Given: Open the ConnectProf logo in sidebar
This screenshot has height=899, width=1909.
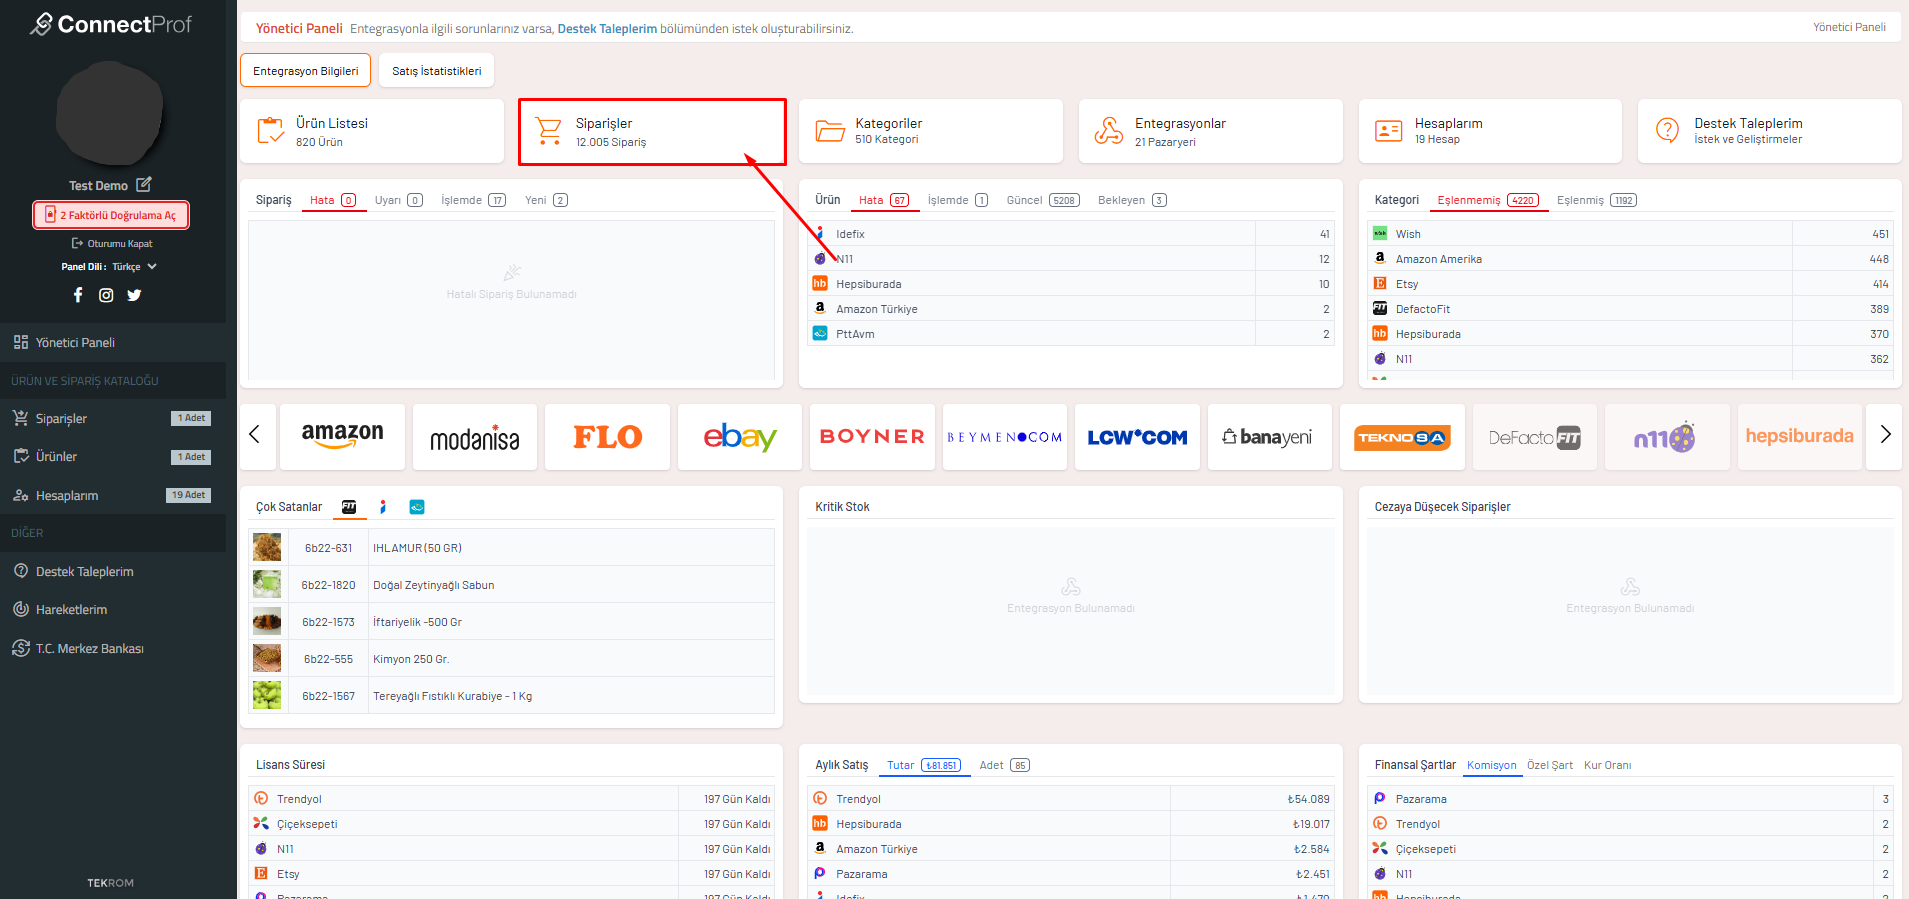Looking at the screenshot, I should [x=110, y=24].
